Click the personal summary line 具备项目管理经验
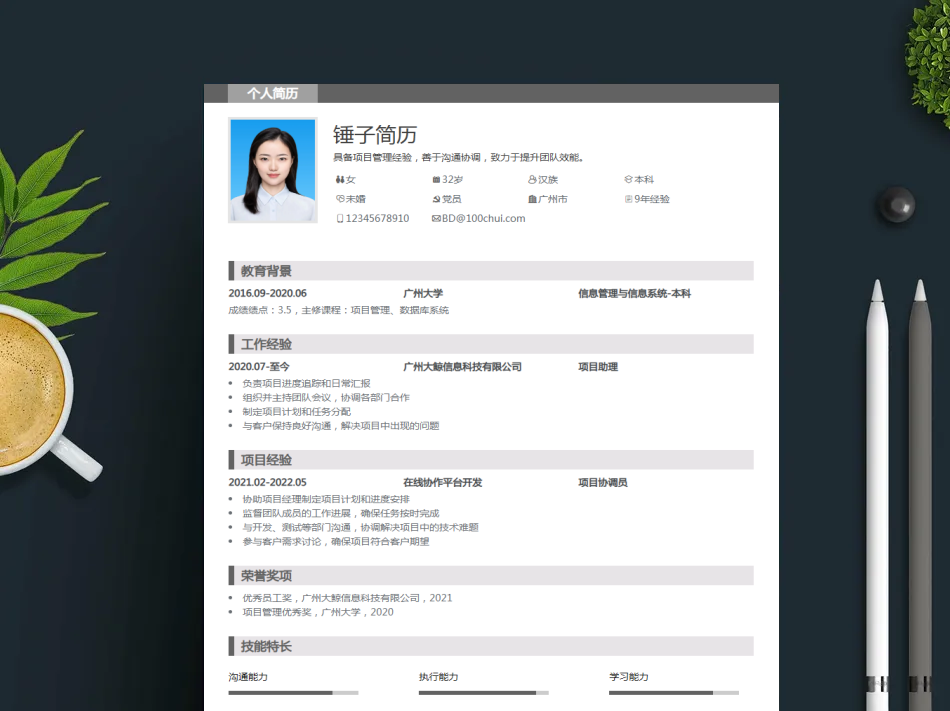The height and width of the screenshot is (711, 950). 459,157
